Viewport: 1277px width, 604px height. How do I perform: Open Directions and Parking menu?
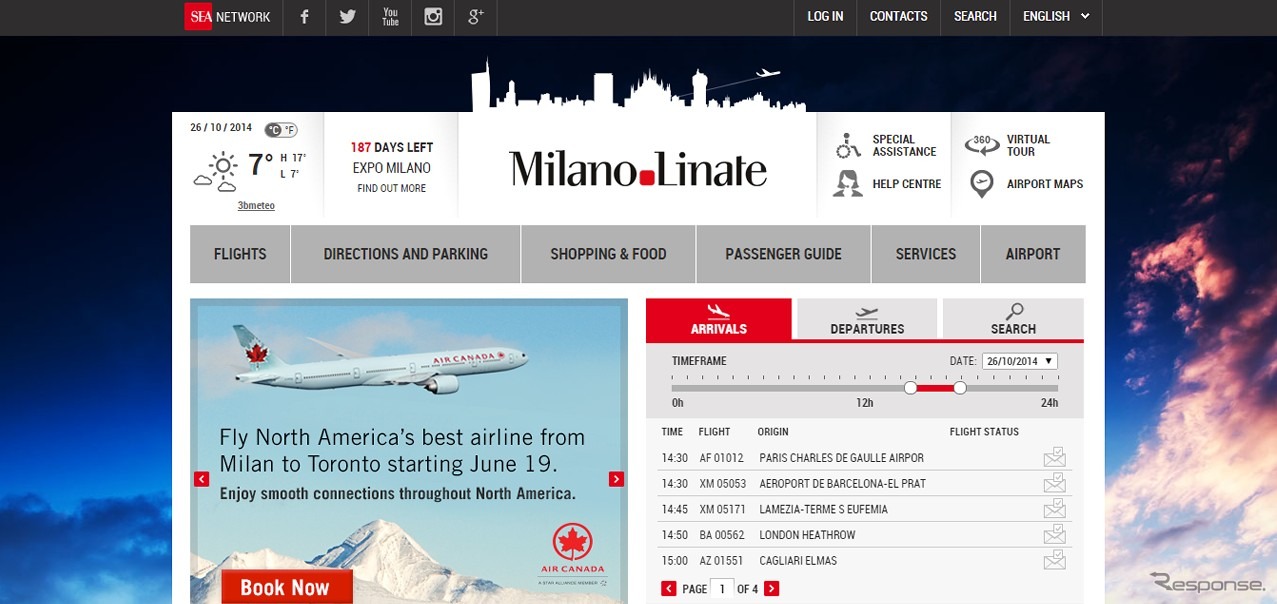[406, 254]
